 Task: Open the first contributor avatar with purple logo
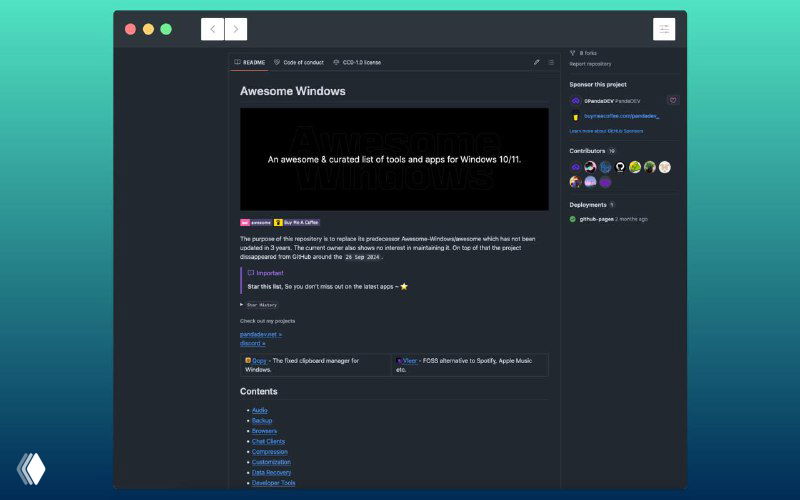coord(576,167)
